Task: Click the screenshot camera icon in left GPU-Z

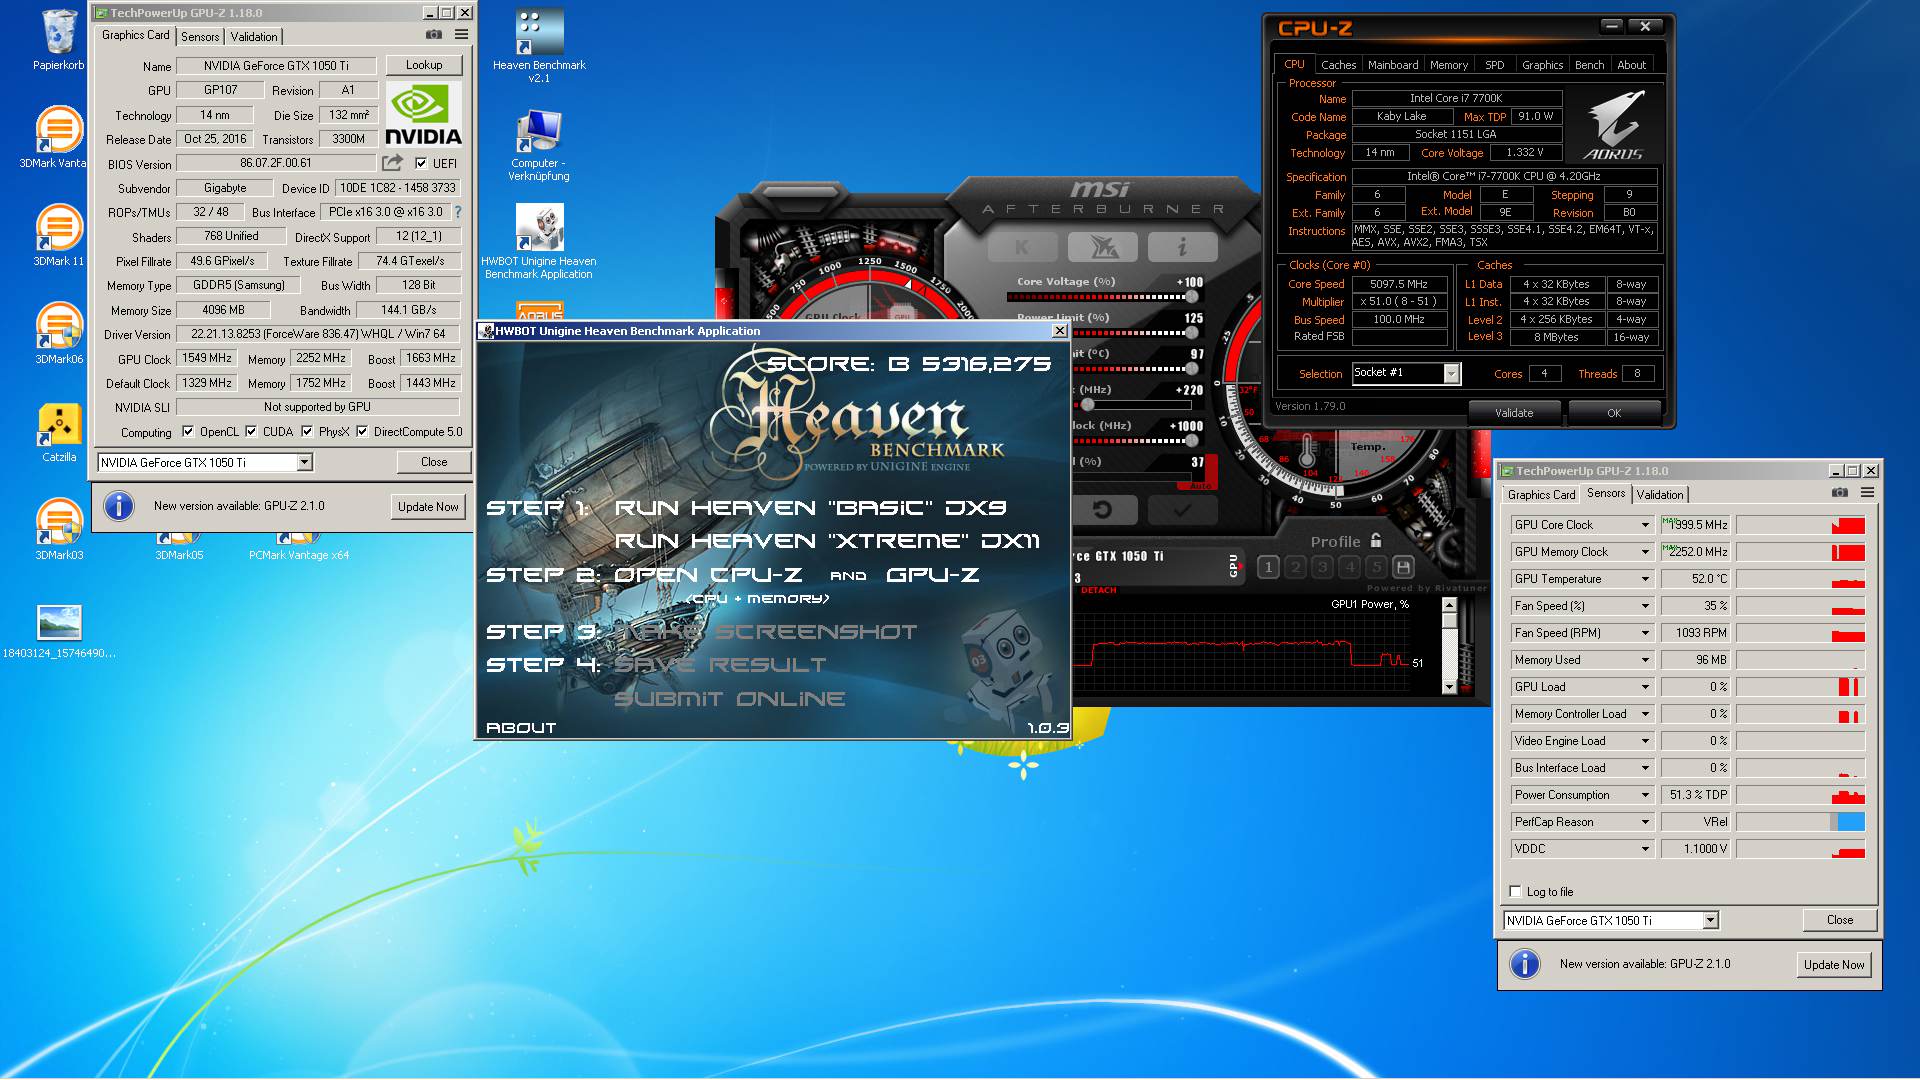Action: [433, 35]
